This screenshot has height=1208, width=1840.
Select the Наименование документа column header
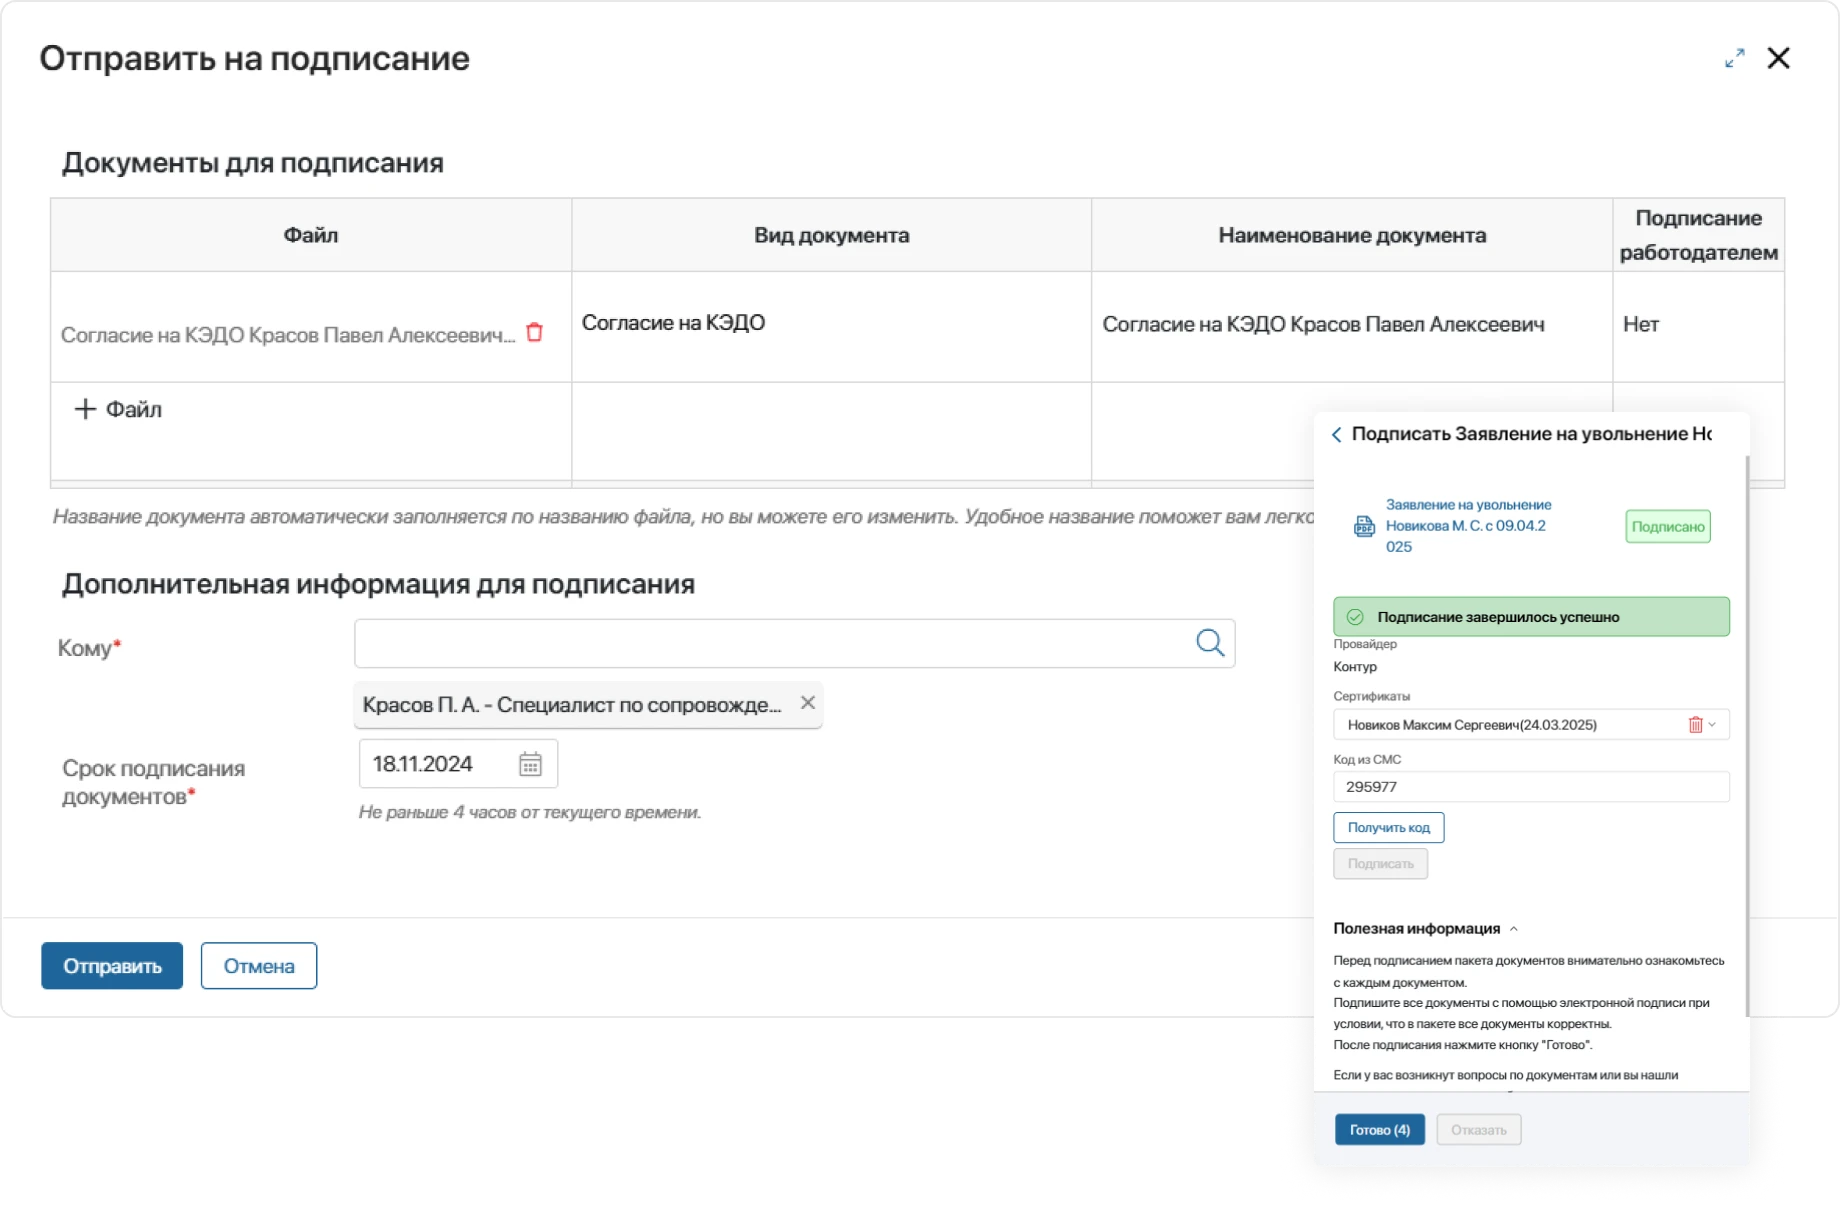pyautogui.click(x=1352, y=235)
